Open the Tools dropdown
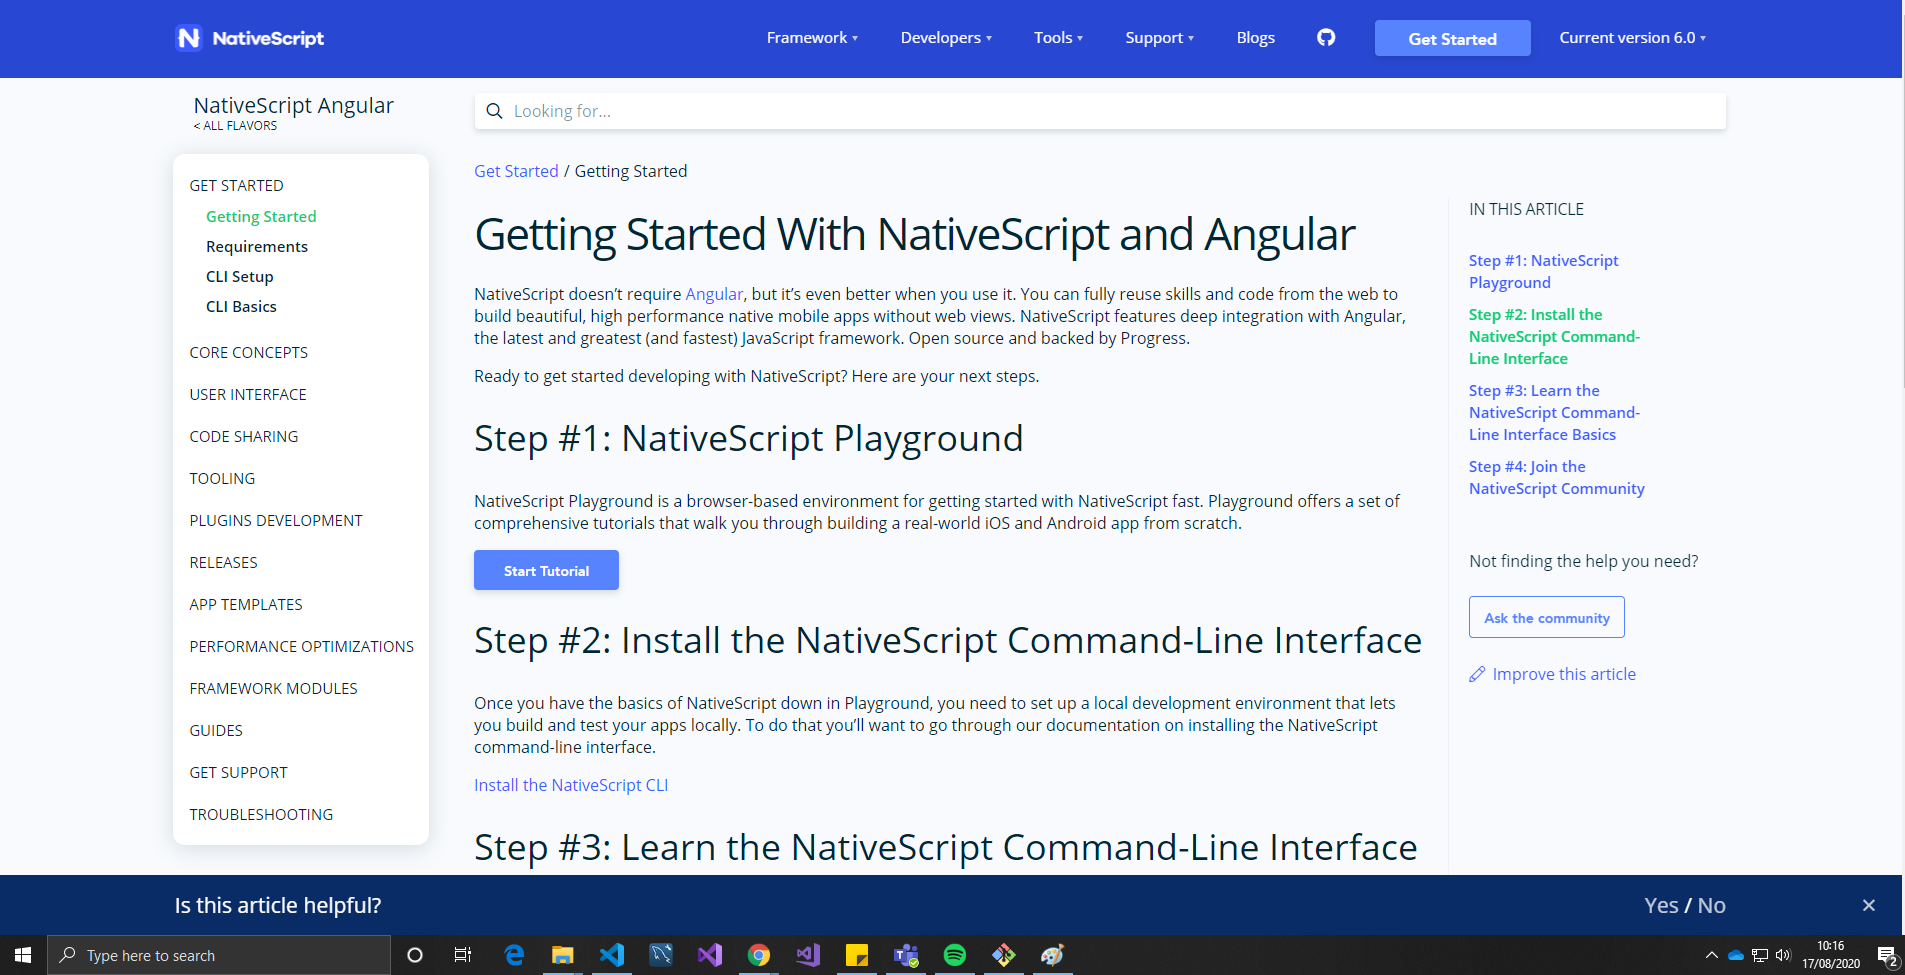This screenshot has height=975, width=1905. pyautogui.click(x=1057, y=37)
